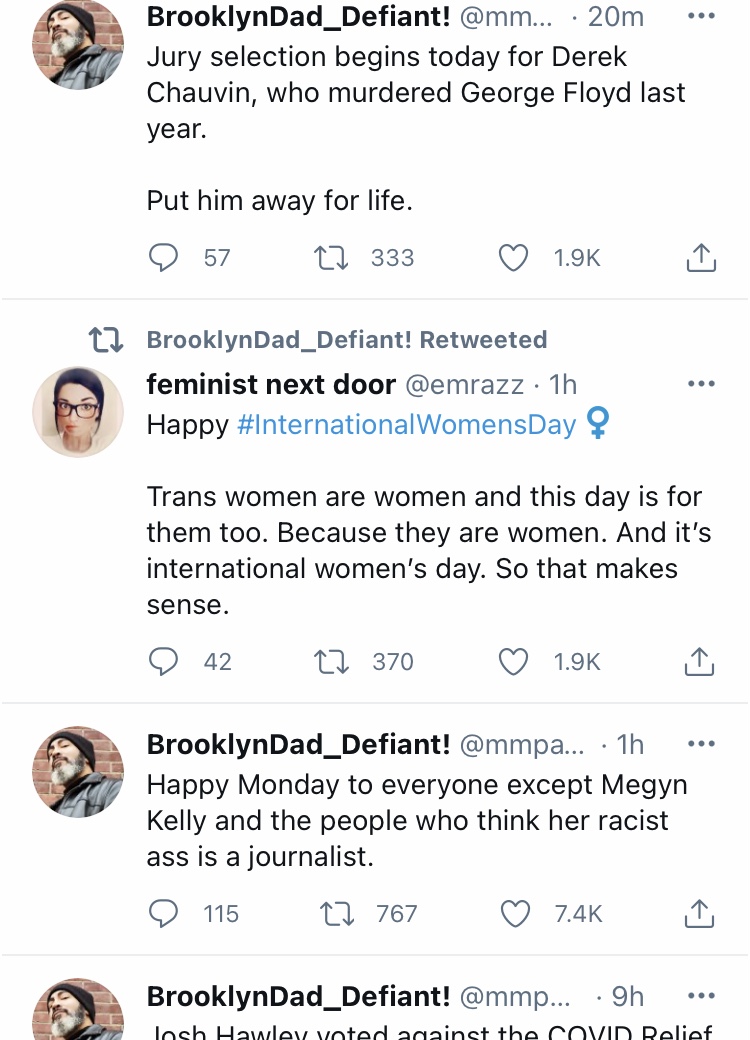Image resolution: width=750 pixels, height=1040 pixels.
Task: Like the tweet about Derek Chauvin
Action: pyautogui.click(x=513, y=258)
